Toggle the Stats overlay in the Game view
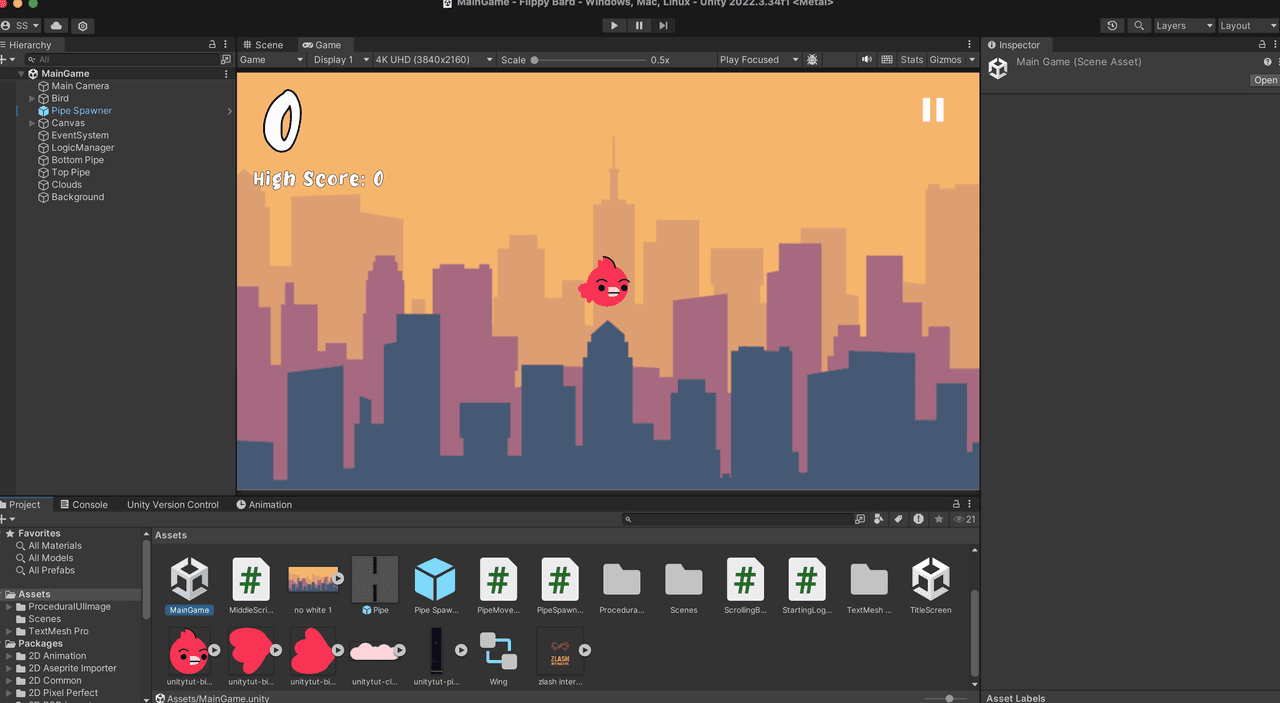This screenshot has width=1280, height=703. tap(911, 60)
